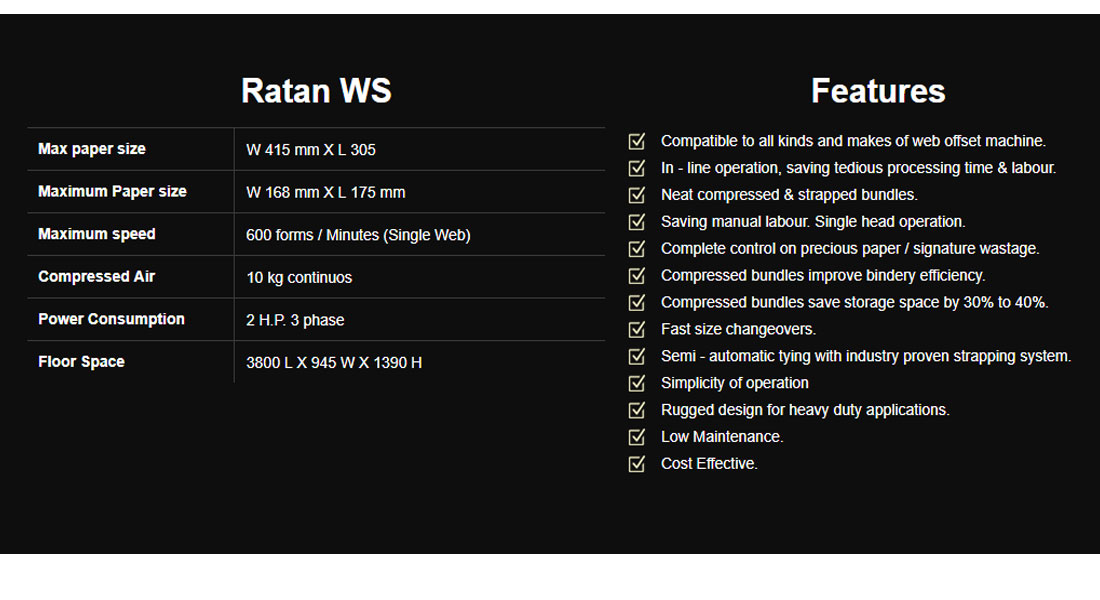Image resolution: width=1100 pixels, height=600 pixels.
Task: Click the checkmark beside "Low Maintenance."
Action: coord(637,437)
